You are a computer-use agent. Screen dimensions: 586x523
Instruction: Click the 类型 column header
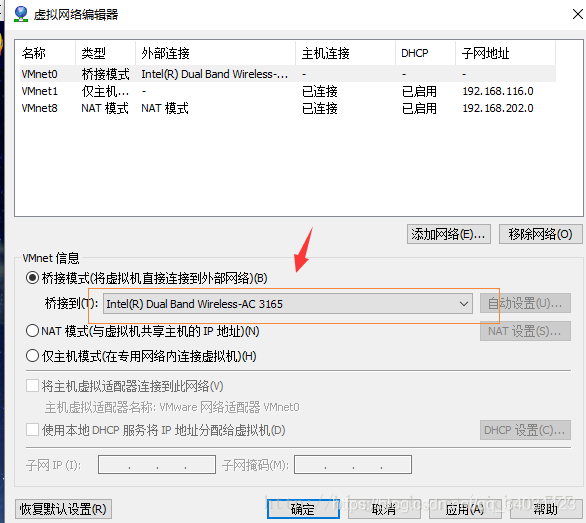tap(105, 53)
